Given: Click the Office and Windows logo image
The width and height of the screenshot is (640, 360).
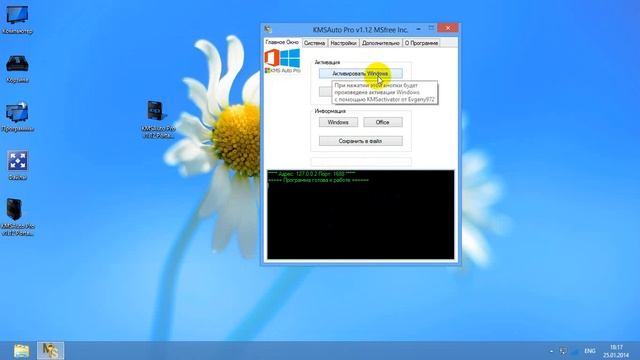Looking at the screenshot, I should (282, 60).
